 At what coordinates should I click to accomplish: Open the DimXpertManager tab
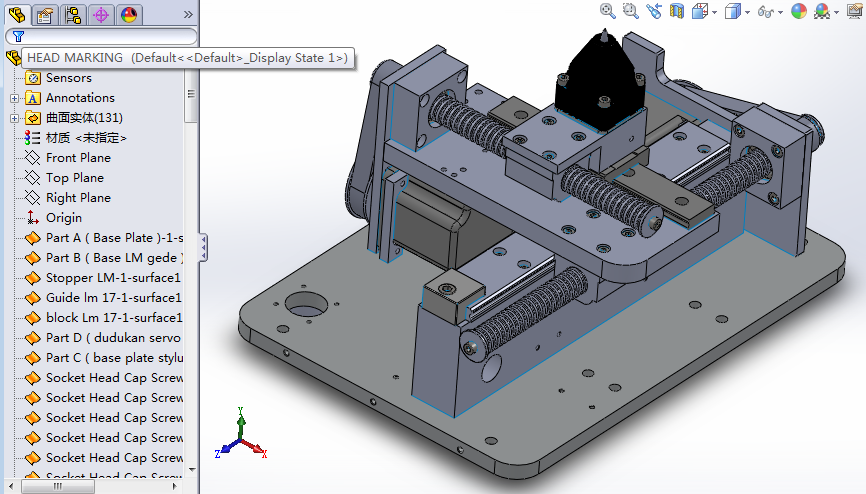[x=101, y=14]
